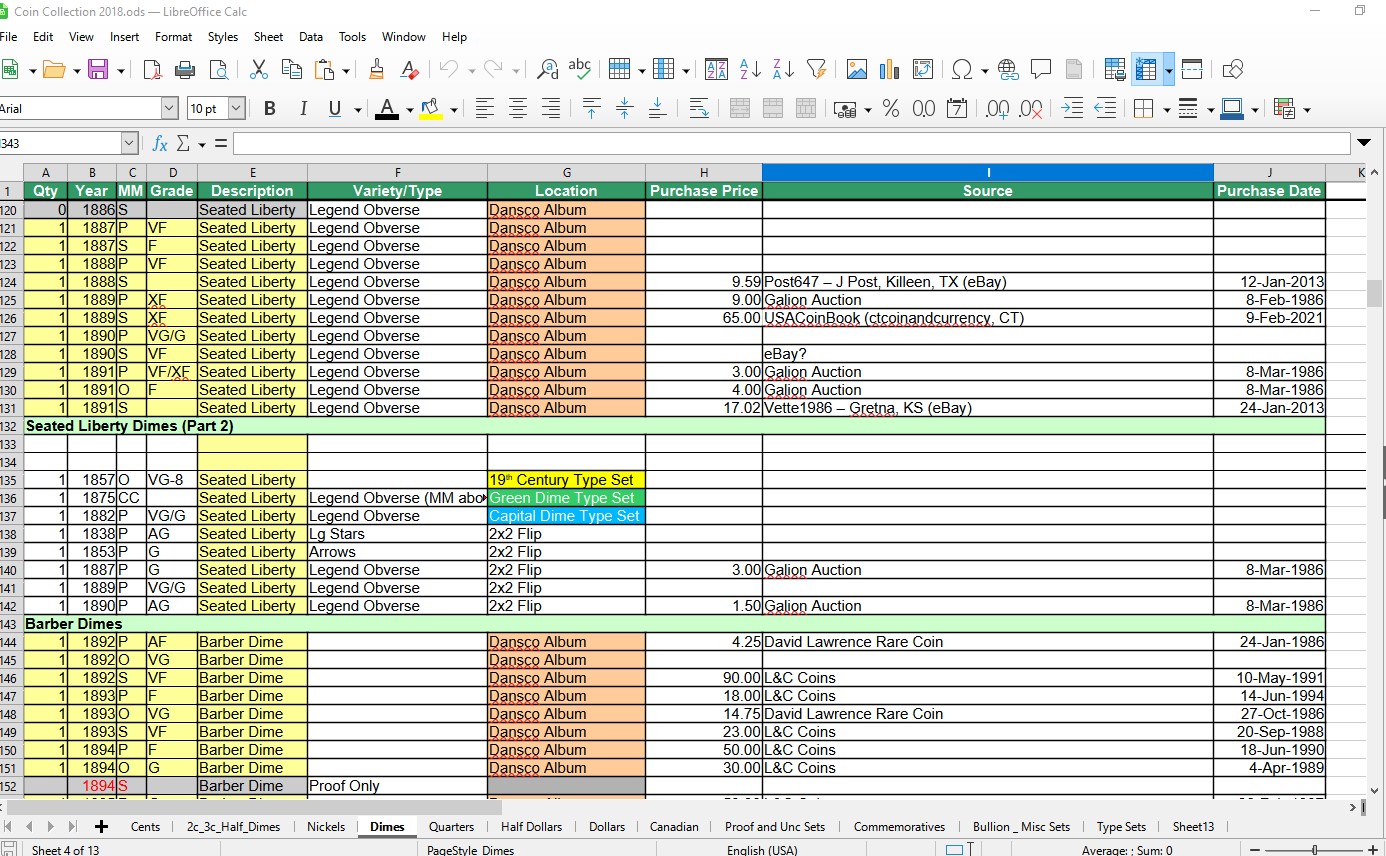Toggle underline formatting
Screen dimensions: 1386x856
[333, 108]
